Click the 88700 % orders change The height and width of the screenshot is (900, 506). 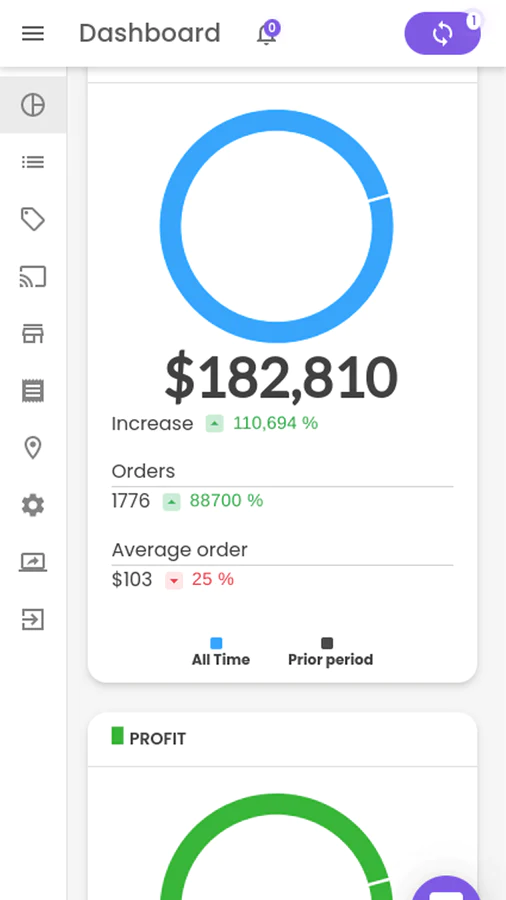click(227, 501)
